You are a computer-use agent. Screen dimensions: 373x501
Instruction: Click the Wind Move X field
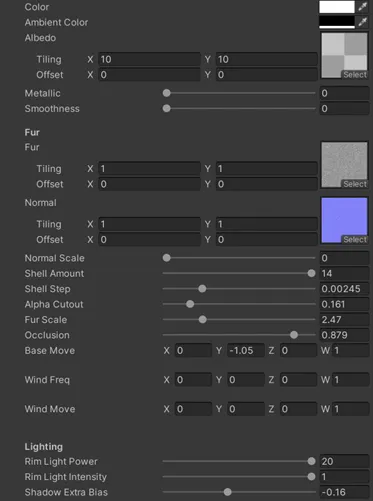[193, 409]
